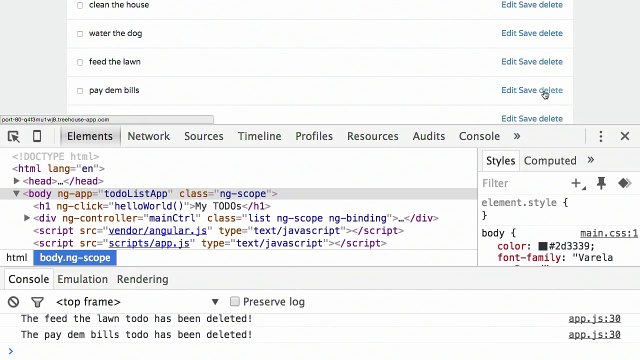Focus the Styles Filter input
The height and width of the screenshot is (360, 640).
coord(524,183)
